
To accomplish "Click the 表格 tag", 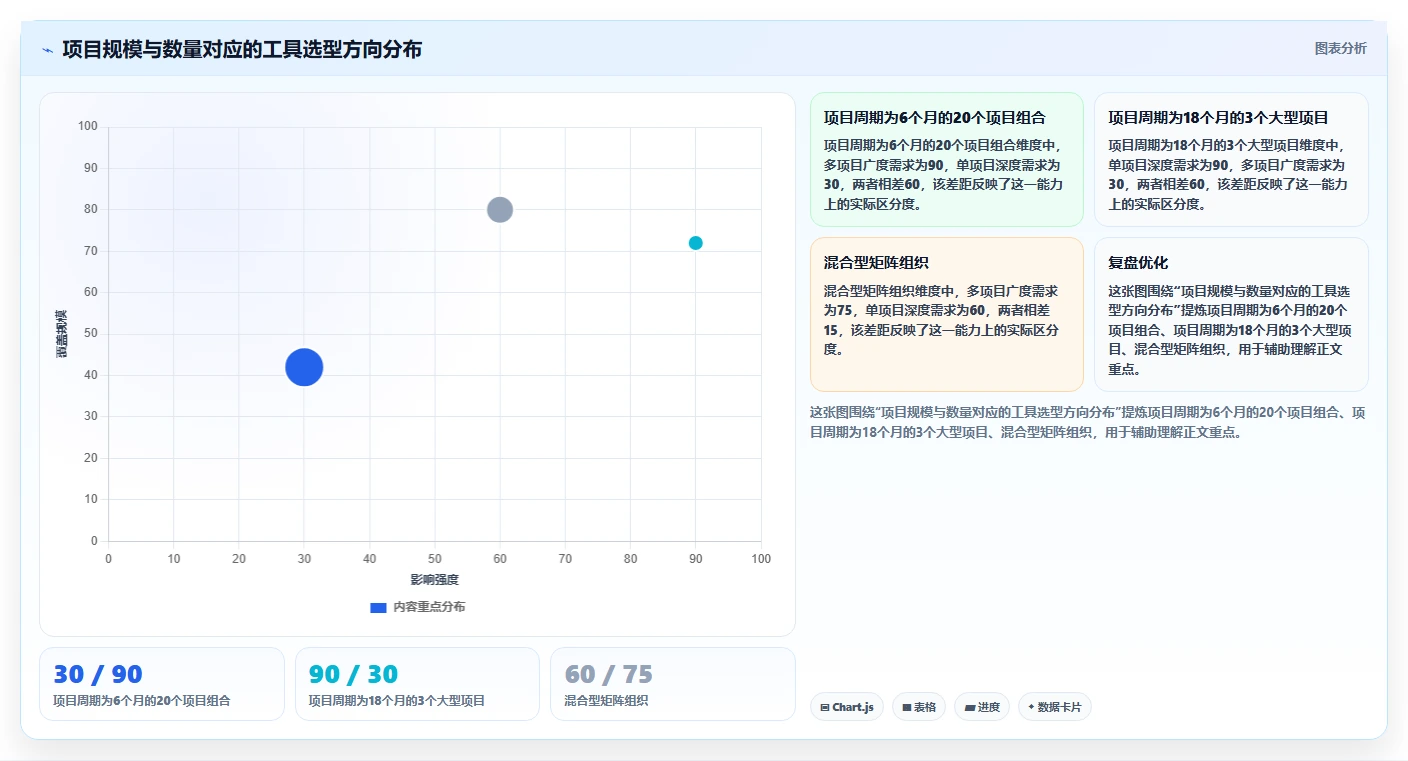I will pyautogui.click(x=919, y=707).
